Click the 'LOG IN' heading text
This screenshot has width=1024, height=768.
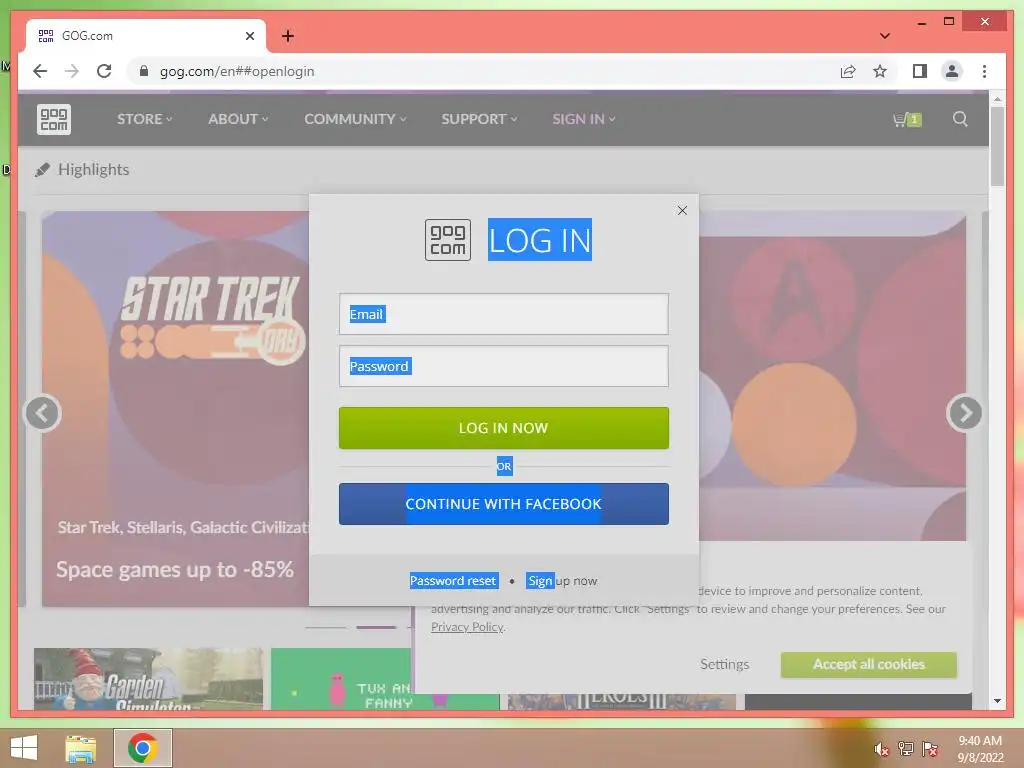coord(540,240)
